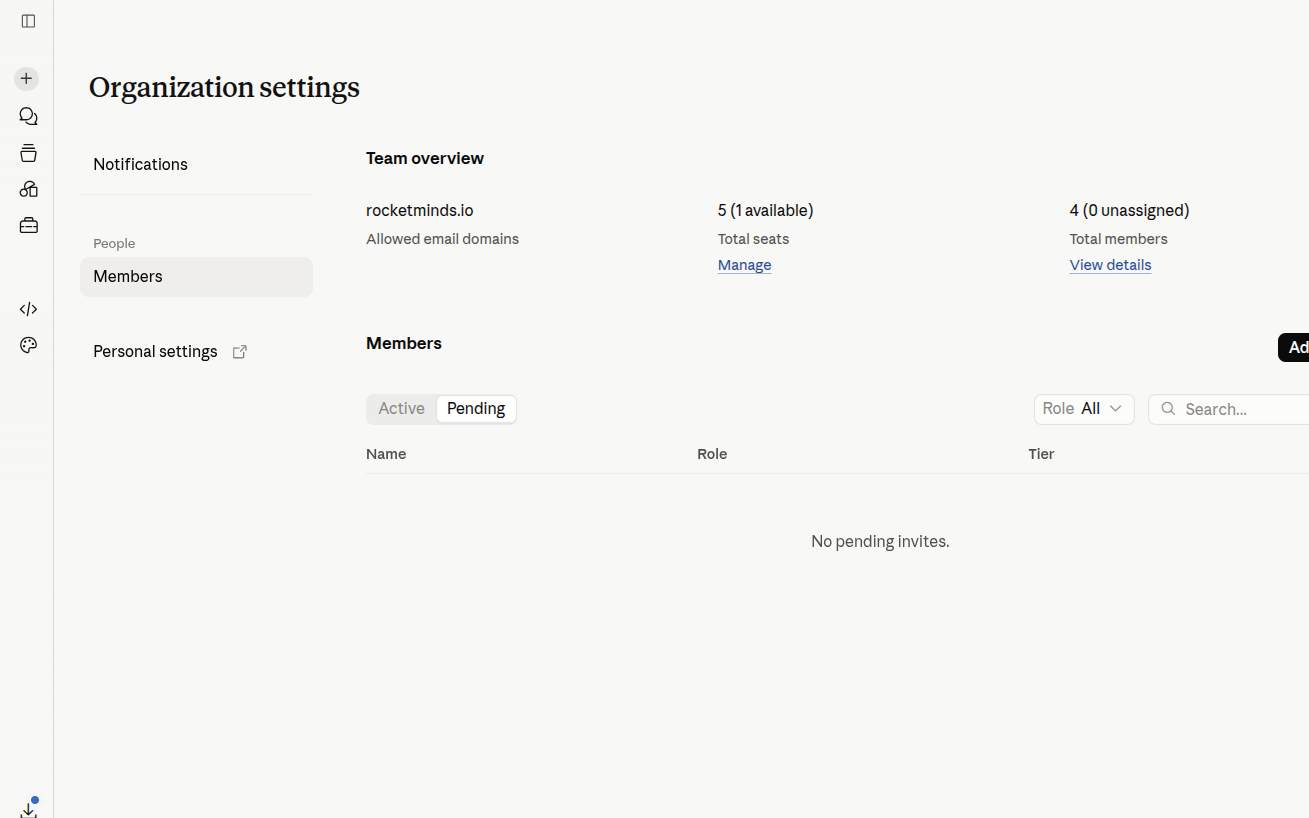1309x818 pixels.
Task: Click the Tier column header
Action: pos(1041,454)
